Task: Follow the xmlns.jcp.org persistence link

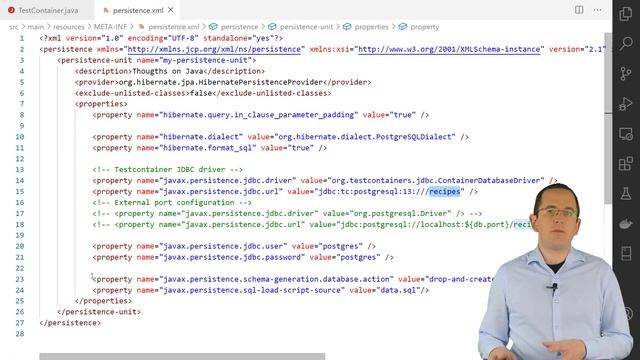Action: [x=214, y=49]
